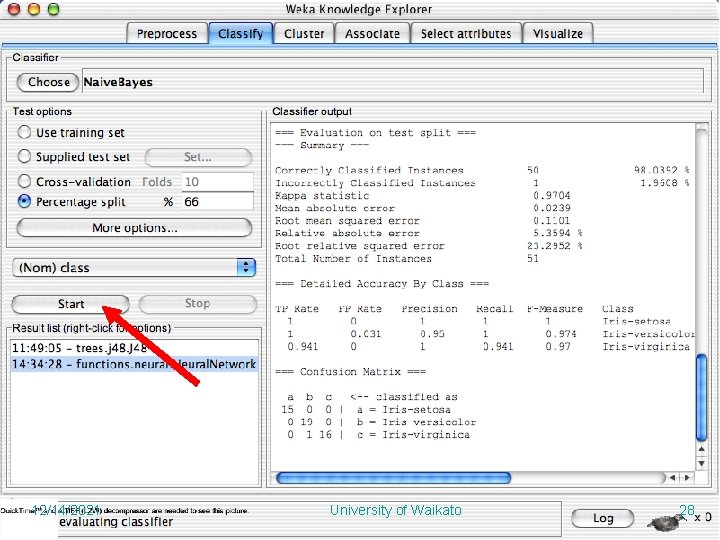Open the Select attributes tab
Image resolution: width=720 pixels, height=540 pixels.
[466, 34]
